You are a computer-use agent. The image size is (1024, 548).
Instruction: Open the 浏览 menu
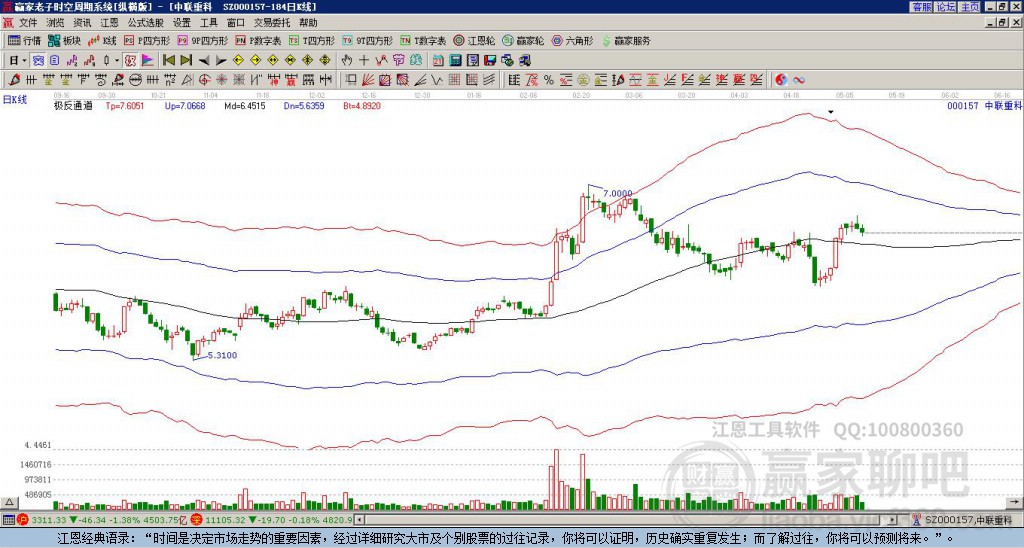(56, 23)
